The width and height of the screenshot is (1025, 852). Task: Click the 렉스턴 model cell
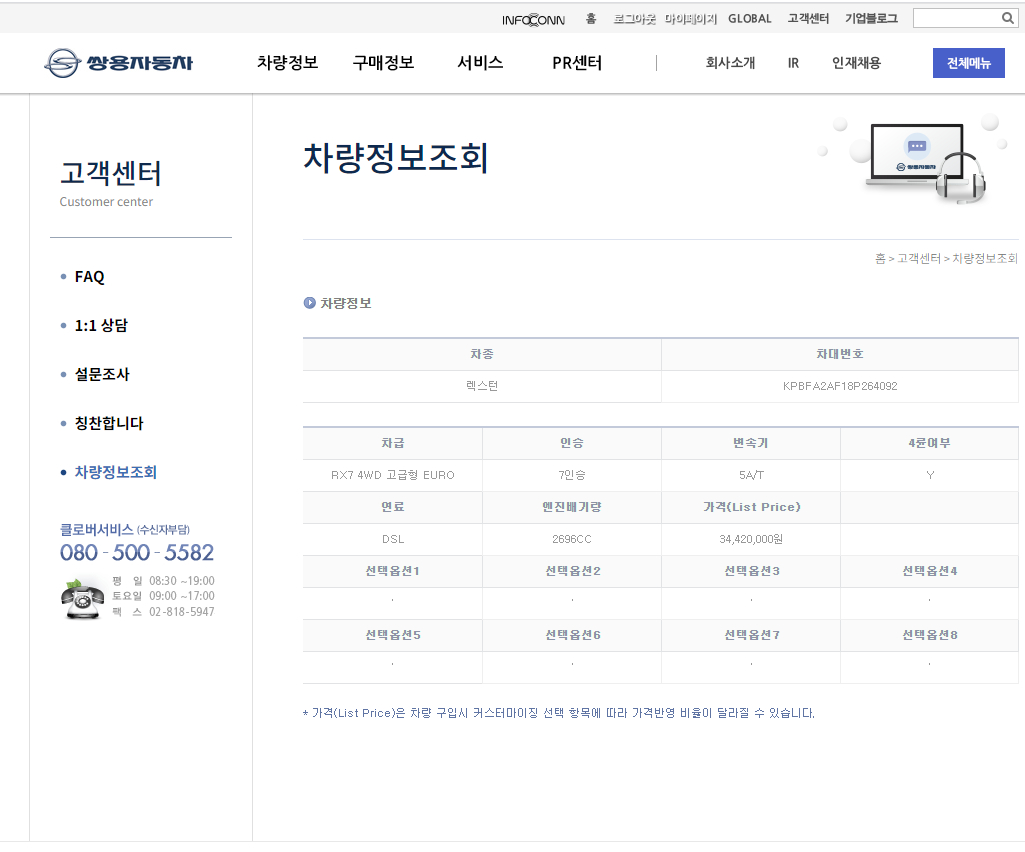pos(482,386)
